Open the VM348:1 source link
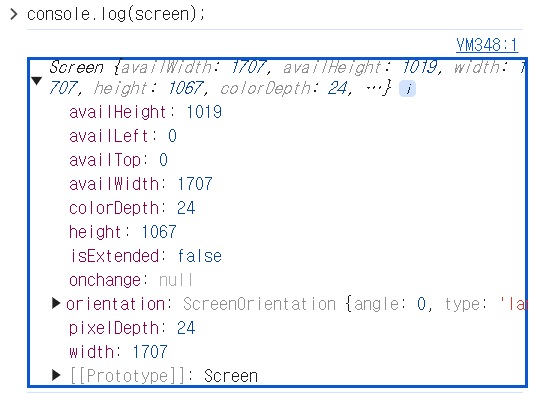The width and height of the screenshot is (549, 393). pyautogui.click(x=487, y=45)
